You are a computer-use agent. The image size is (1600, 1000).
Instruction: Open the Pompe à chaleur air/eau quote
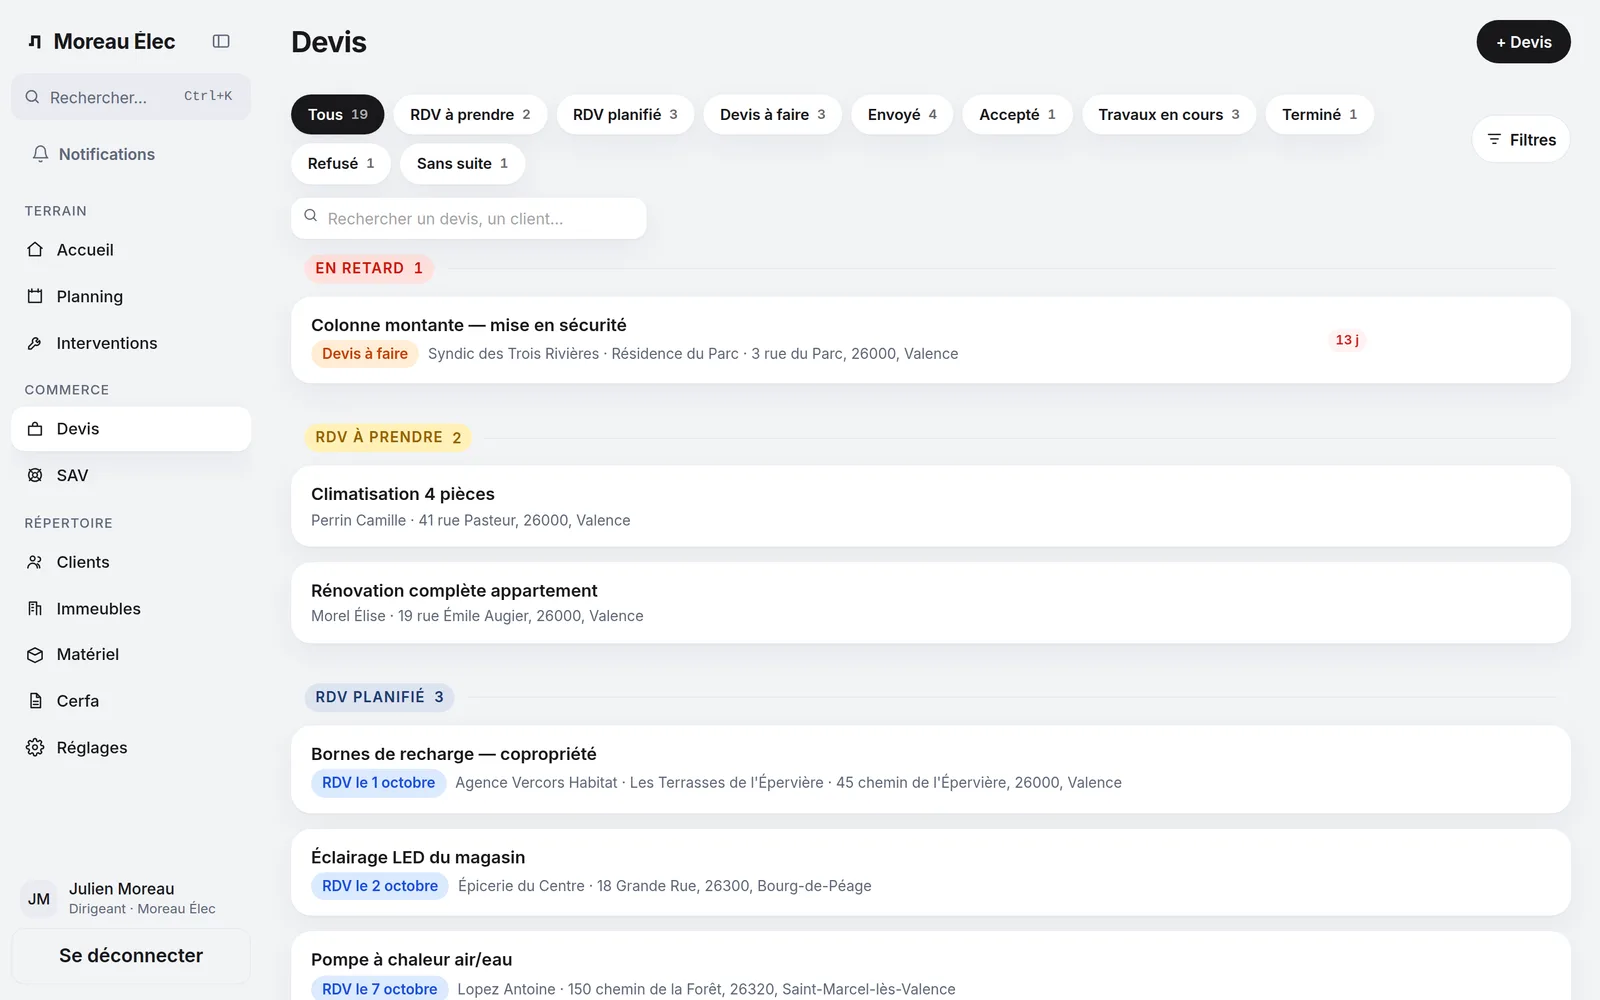tap(931, 967)
